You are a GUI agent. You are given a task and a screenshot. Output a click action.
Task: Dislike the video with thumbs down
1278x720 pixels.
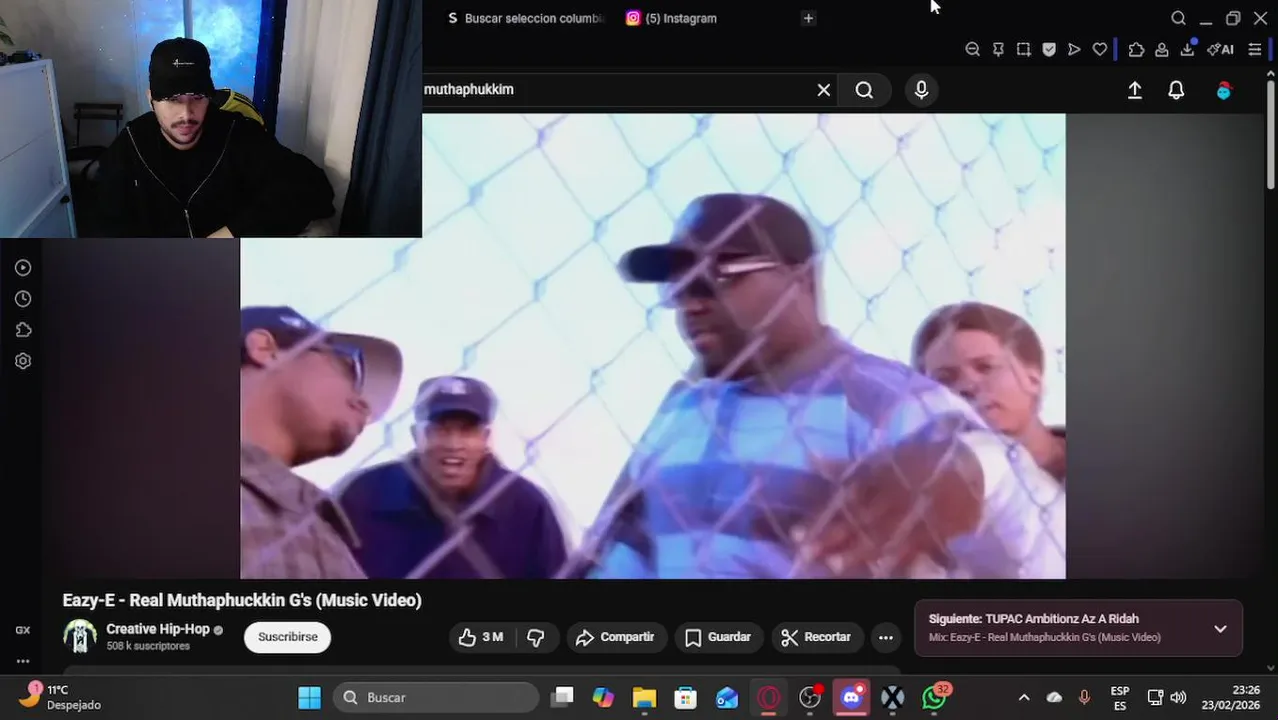click(x=536, y=637)
